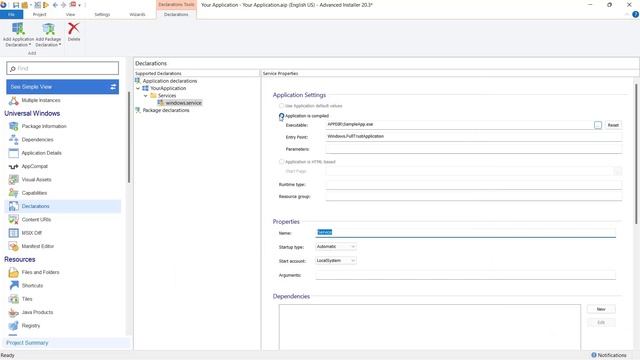Click the help question mark icon
This screenshot has height=360, width=640.
pos(635,14)
